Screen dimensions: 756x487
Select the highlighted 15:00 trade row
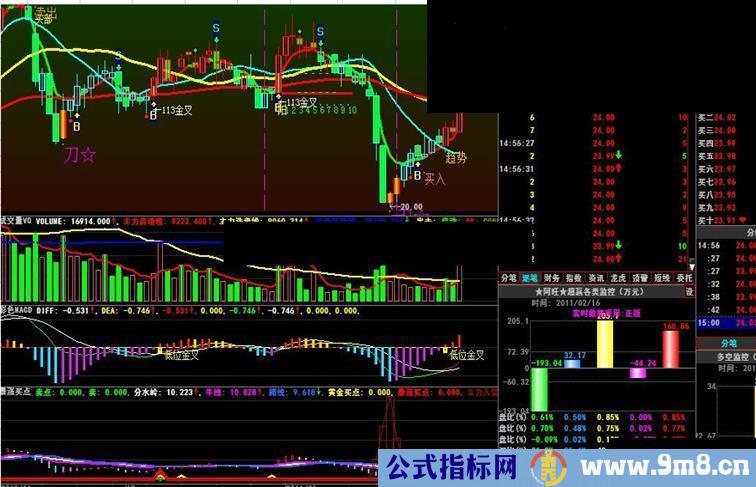(x=725, y=323)
